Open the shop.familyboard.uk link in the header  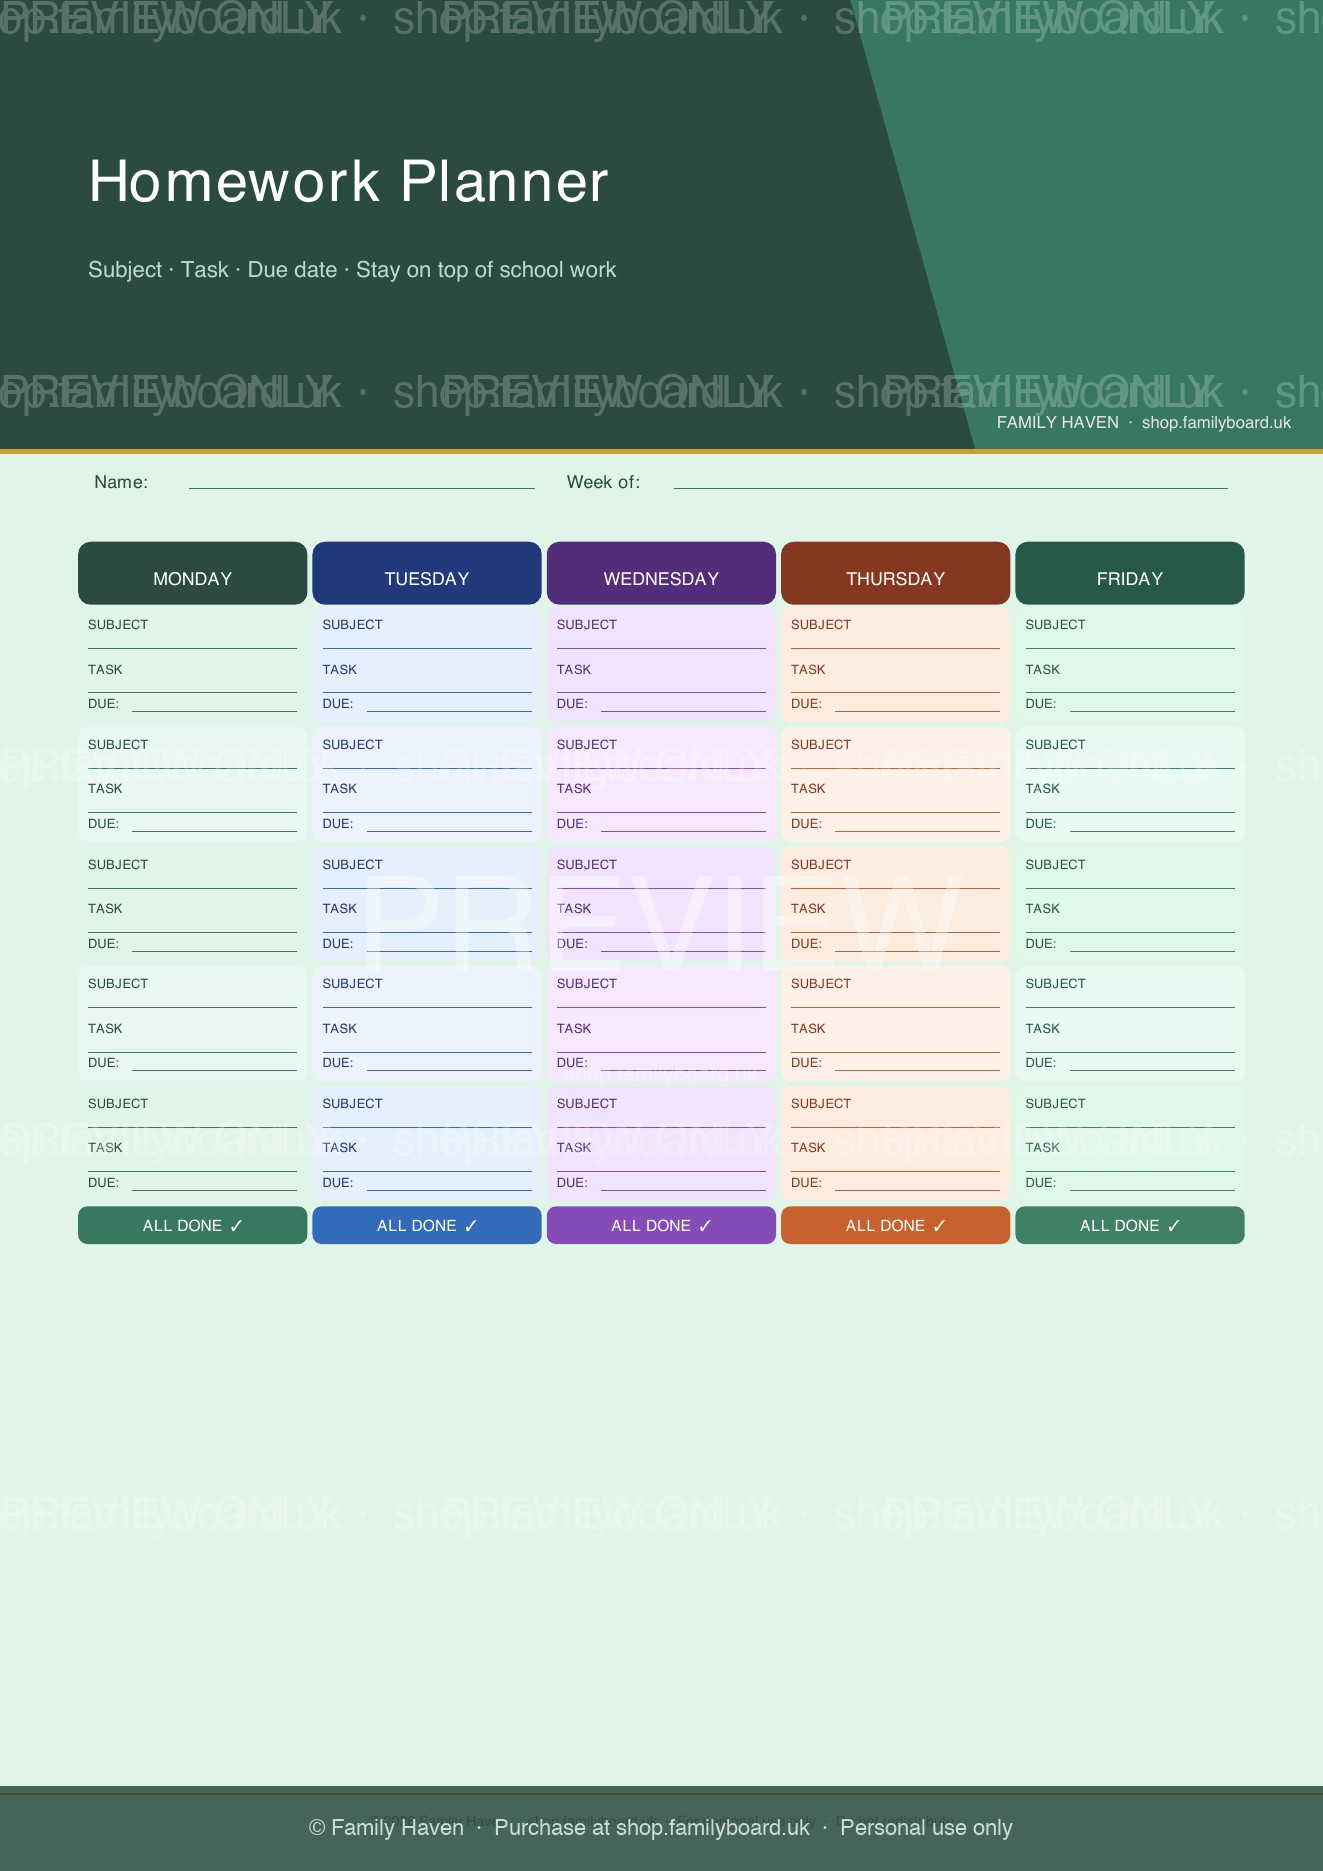click(x=1216, y=423)
